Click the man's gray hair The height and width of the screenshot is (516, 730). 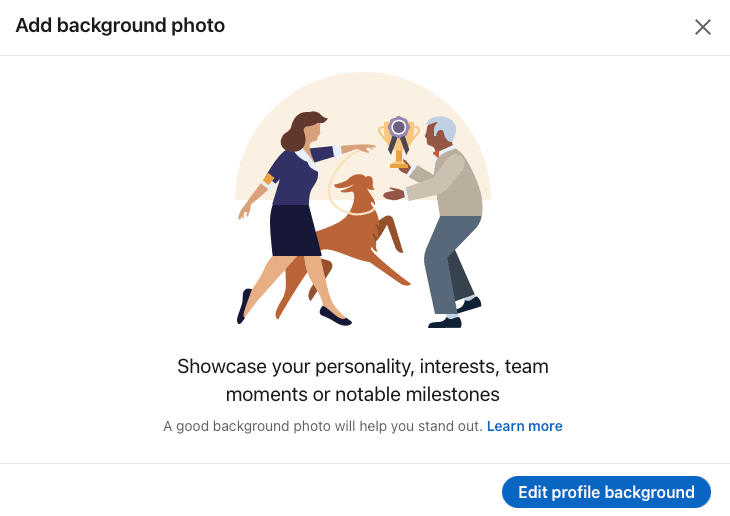[x=444, y=128]
